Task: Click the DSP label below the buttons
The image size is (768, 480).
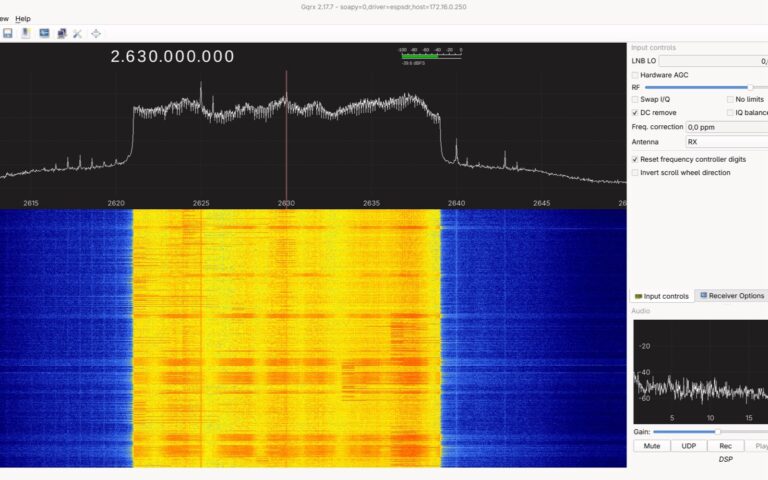Action: tap(725, 459)
